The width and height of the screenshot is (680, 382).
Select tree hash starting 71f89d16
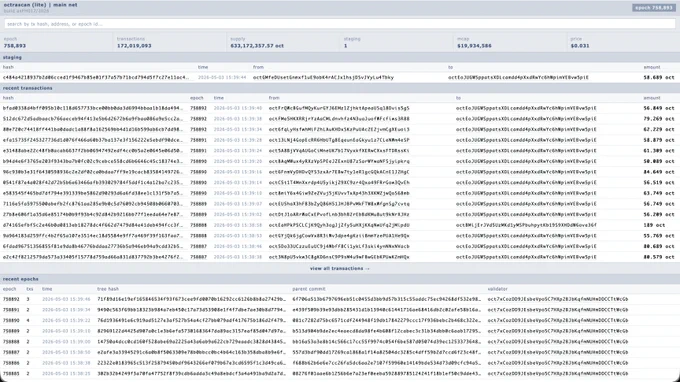click(191, 299)
